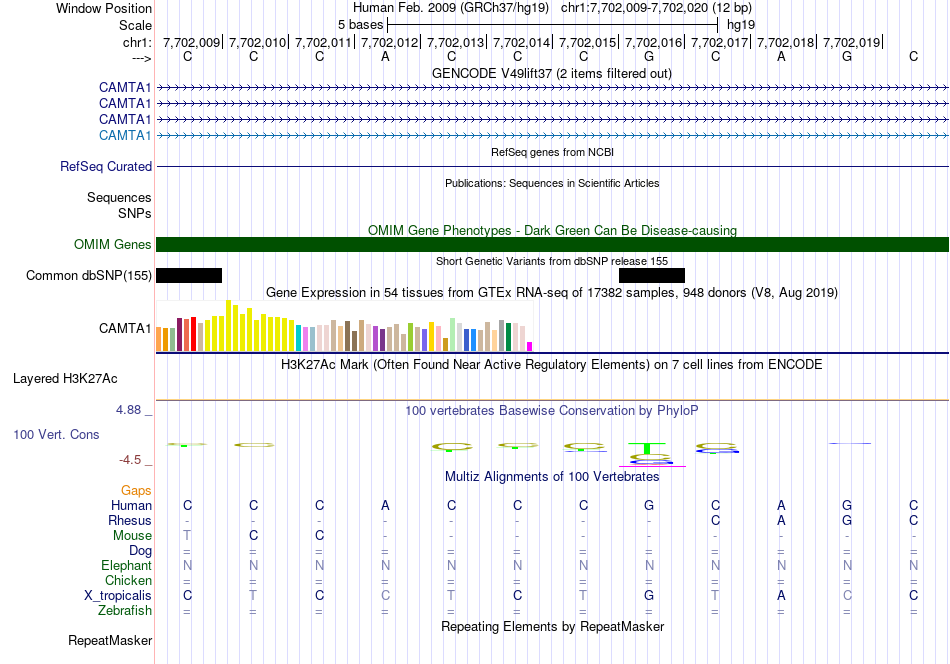Click the Human alignment row label
The height and width of the screenshot is (664, 950).
pos(131,505)
